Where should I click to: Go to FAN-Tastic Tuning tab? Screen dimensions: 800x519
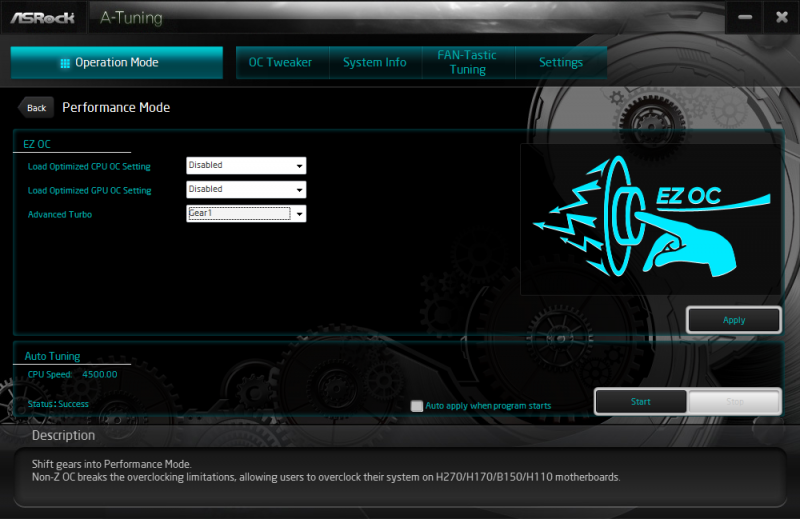click(467, 63)
